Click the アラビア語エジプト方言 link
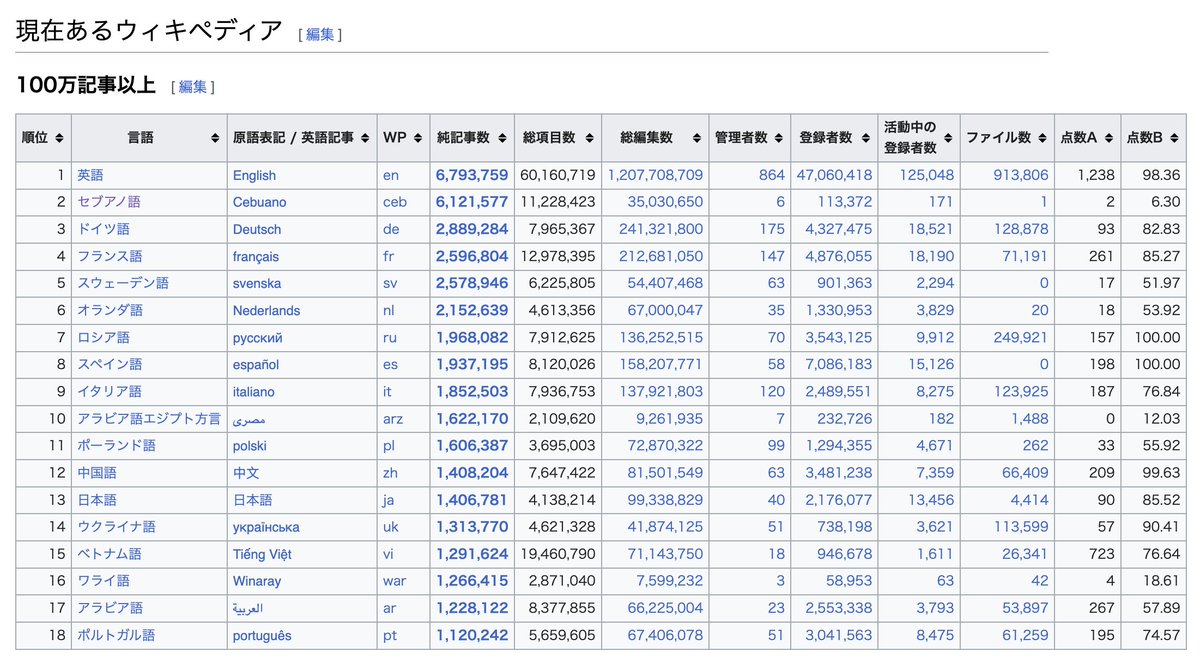 [149, 418]
